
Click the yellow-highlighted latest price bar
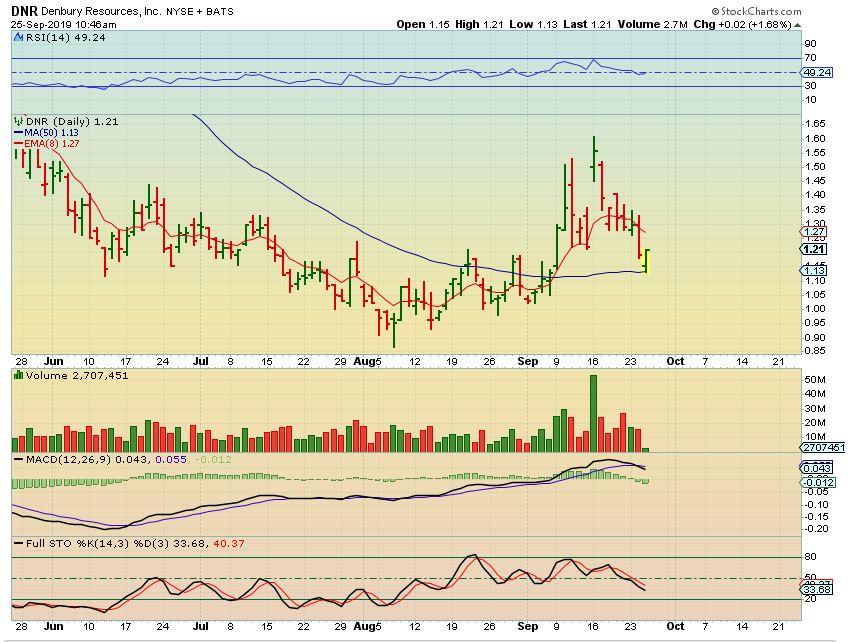click(646, 260)
